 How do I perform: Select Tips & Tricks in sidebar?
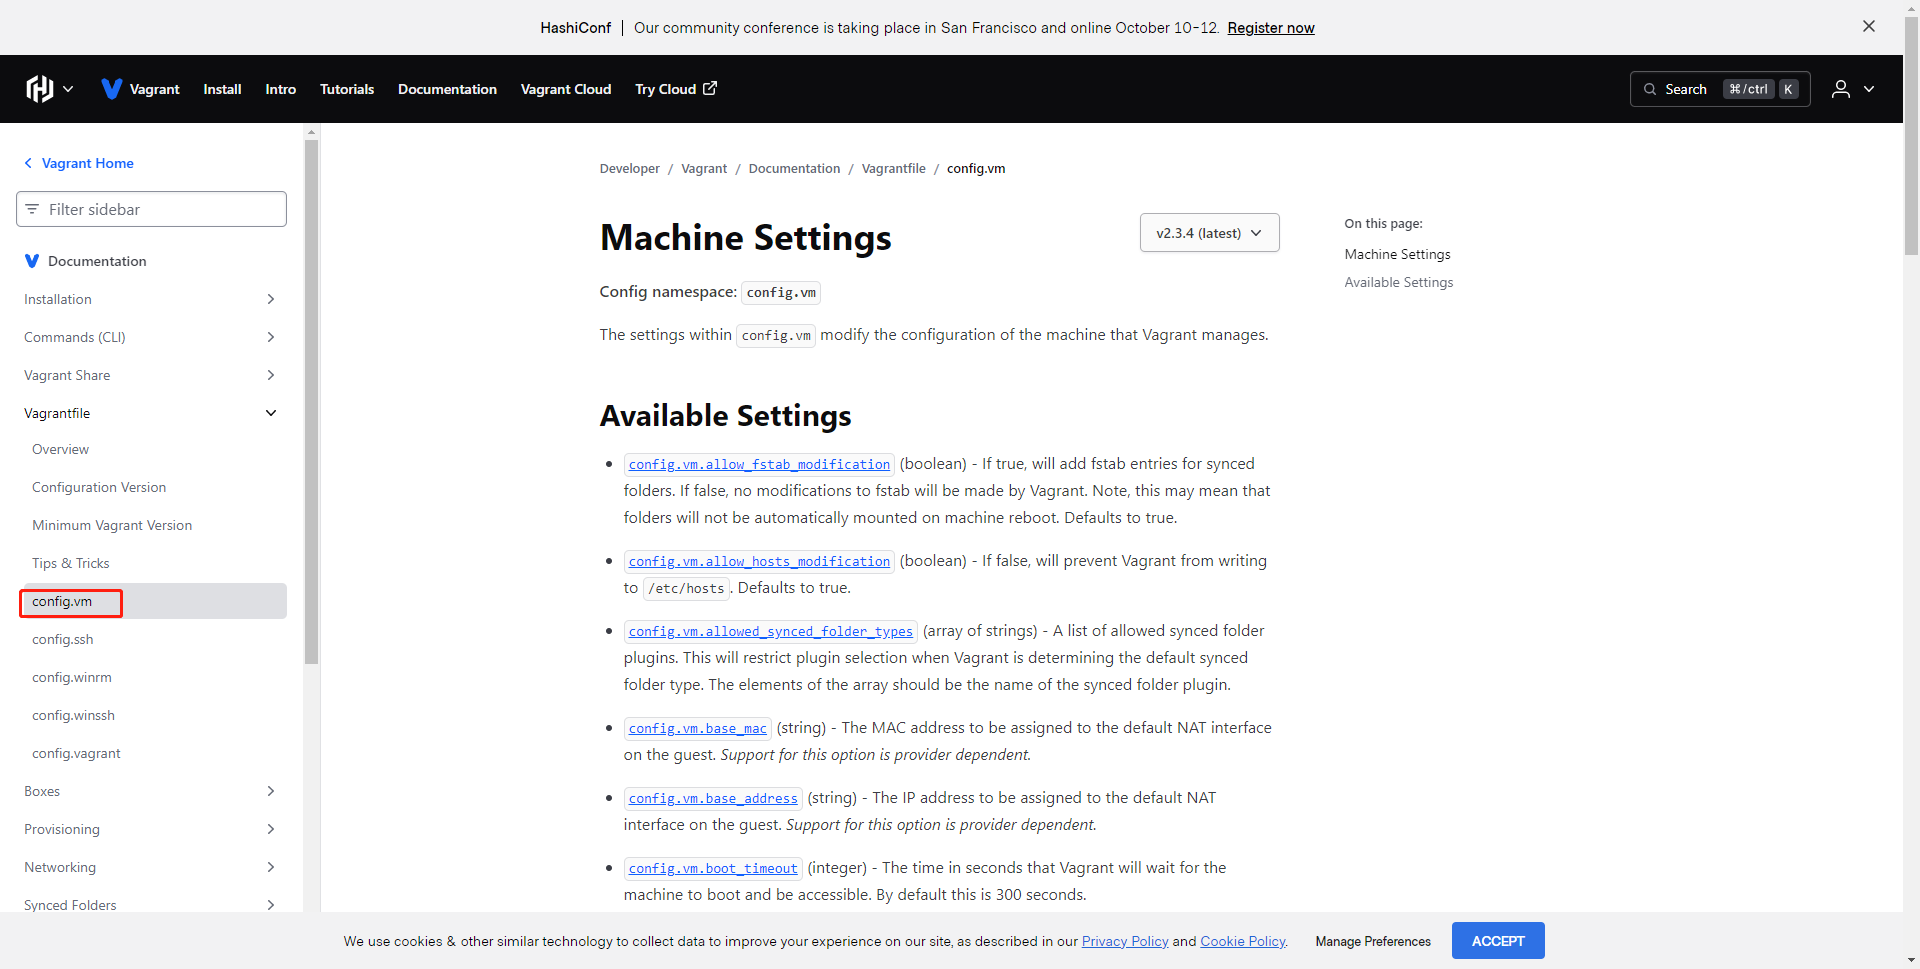pyautogui.click(x=71, y=563)
